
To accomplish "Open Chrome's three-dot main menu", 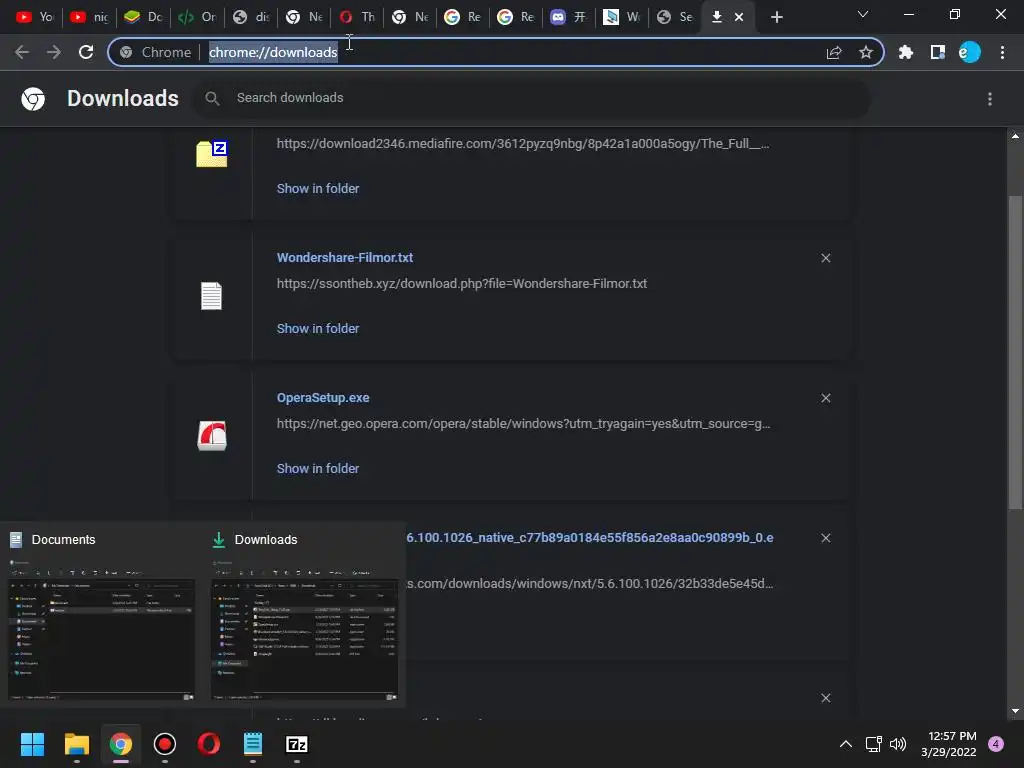I will click(1002, 52).
